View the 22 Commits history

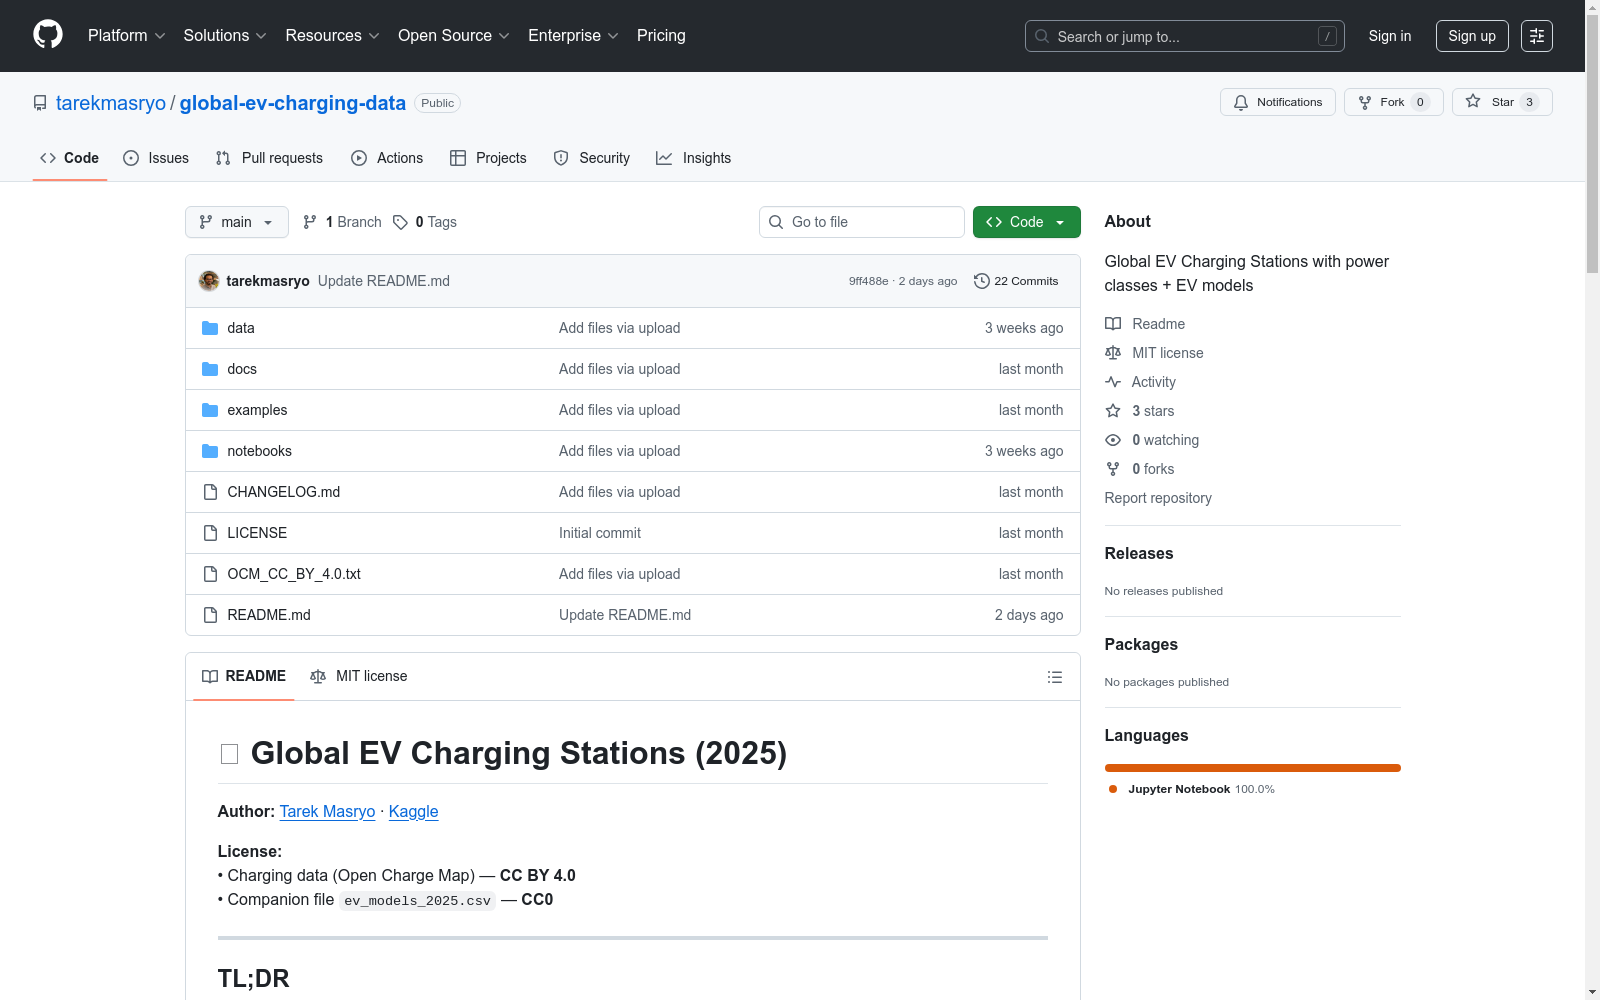click(x=1016, y=281)
